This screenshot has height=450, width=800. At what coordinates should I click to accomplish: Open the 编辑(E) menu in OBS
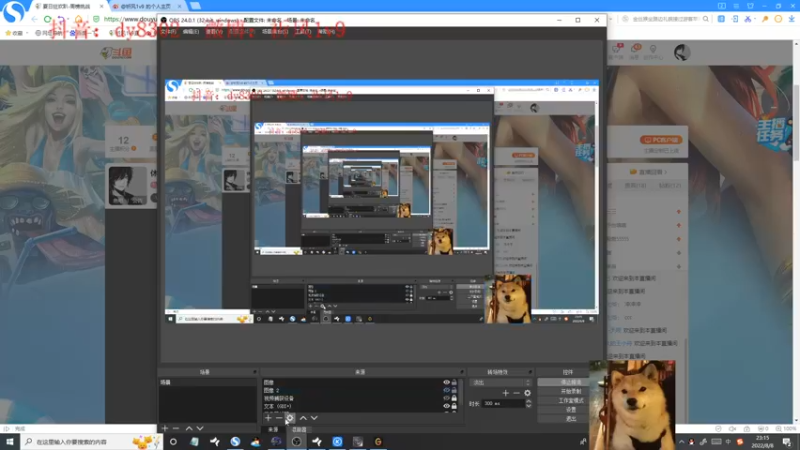click(x=191, y=32)
